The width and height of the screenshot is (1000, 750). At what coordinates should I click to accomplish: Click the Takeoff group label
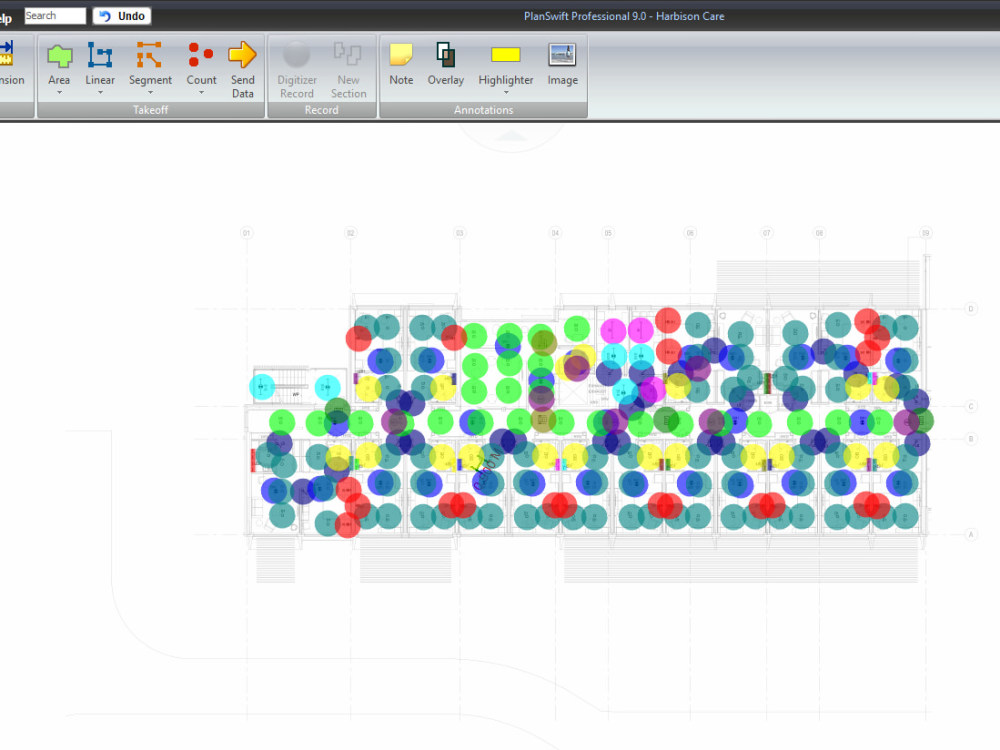click(151, 110)
